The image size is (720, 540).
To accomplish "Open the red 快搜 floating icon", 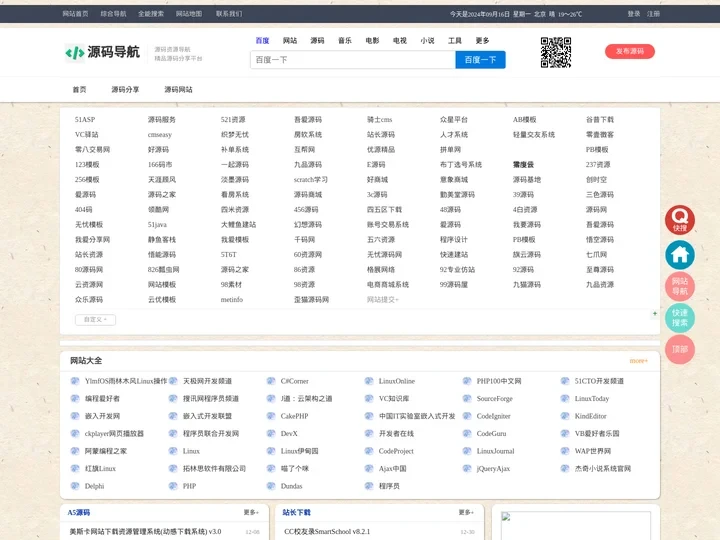I will tap(680, 219).
